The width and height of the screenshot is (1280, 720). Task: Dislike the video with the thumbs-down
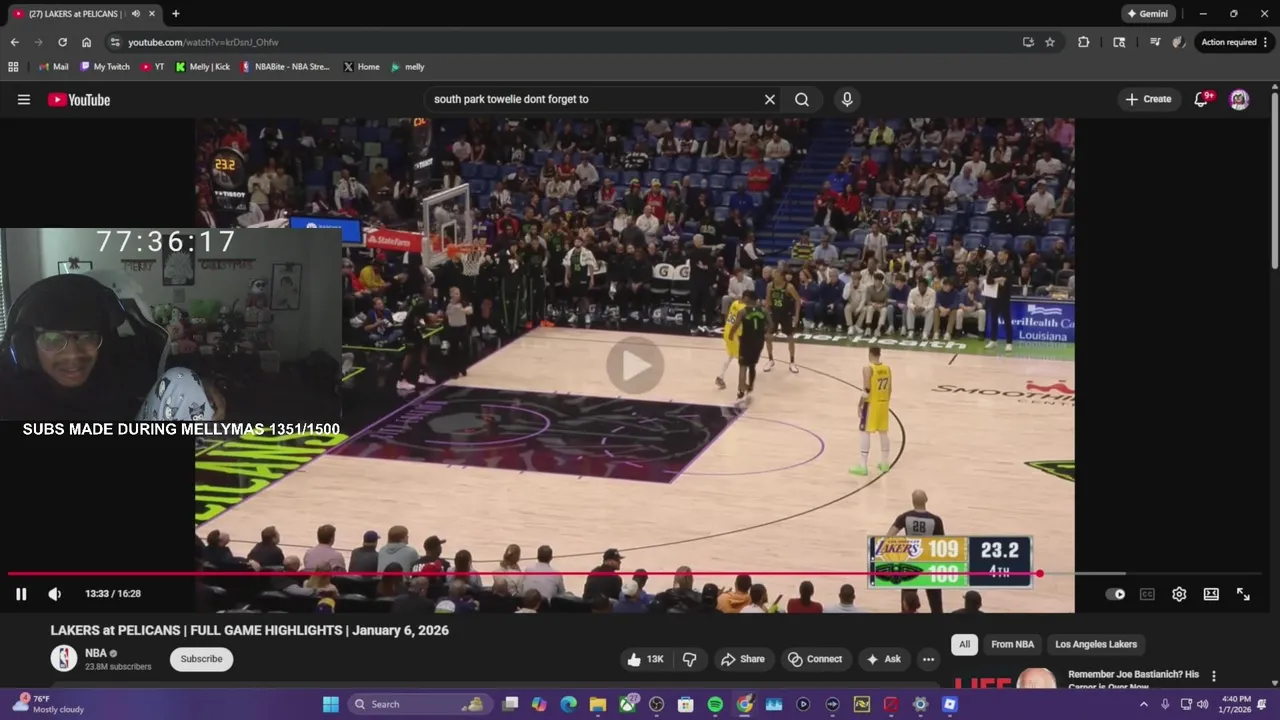[690, 659]
